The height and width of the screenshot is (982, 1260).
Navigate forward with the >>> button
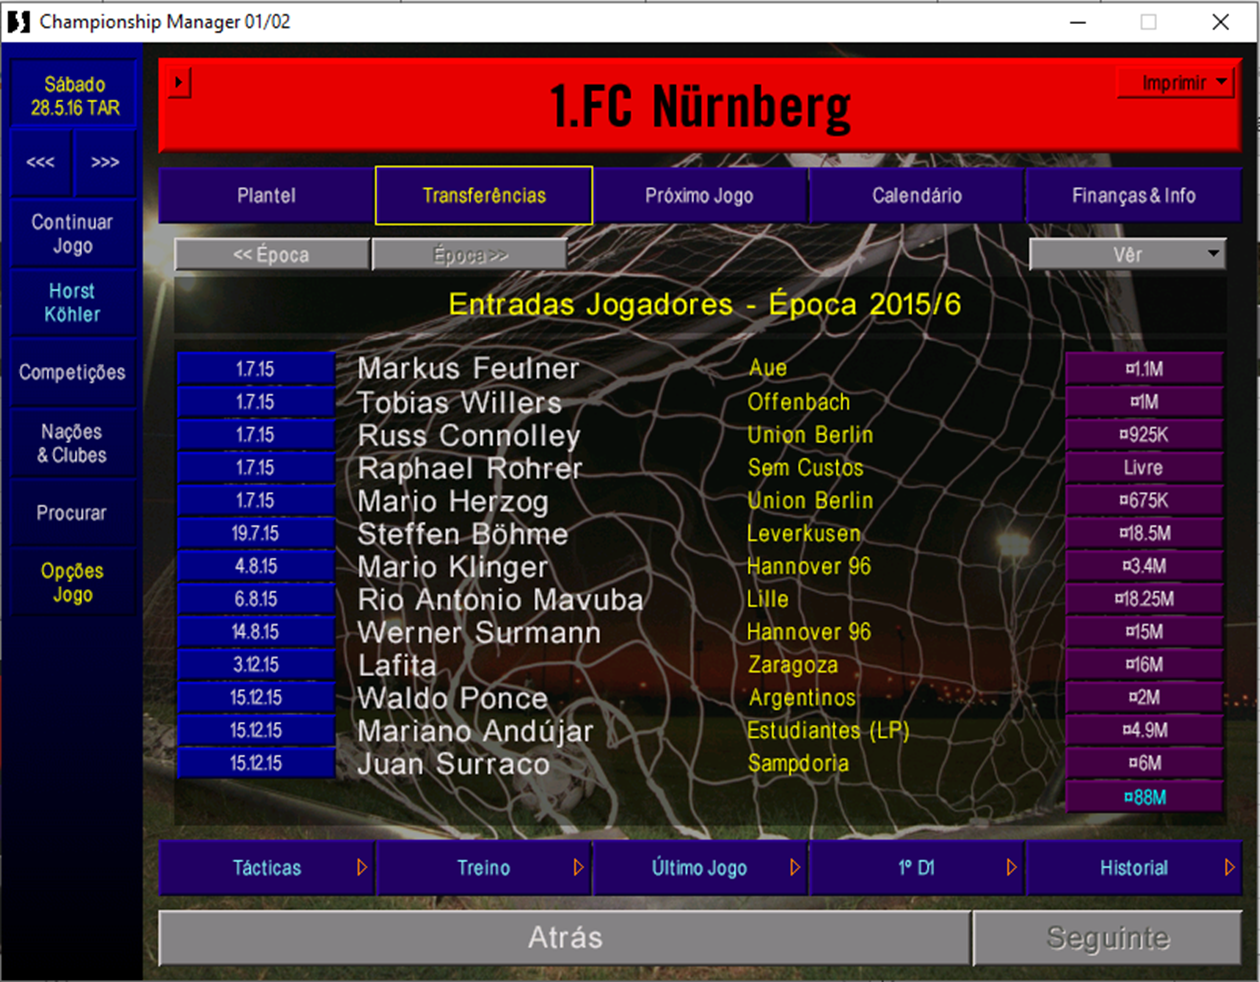pyautogui.click(x=105, y=162)
